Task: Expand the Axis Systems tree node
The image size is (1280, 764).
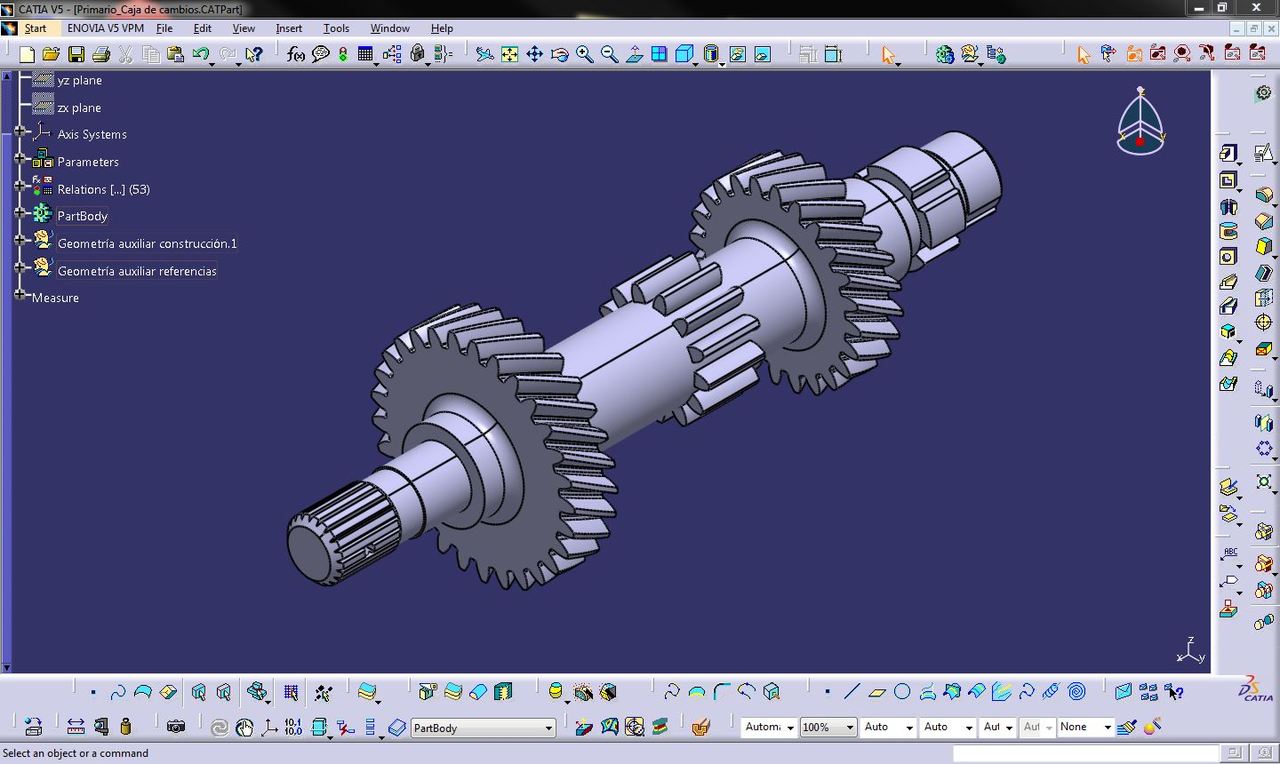Action: pyautogui.click(x=20, y=132)
